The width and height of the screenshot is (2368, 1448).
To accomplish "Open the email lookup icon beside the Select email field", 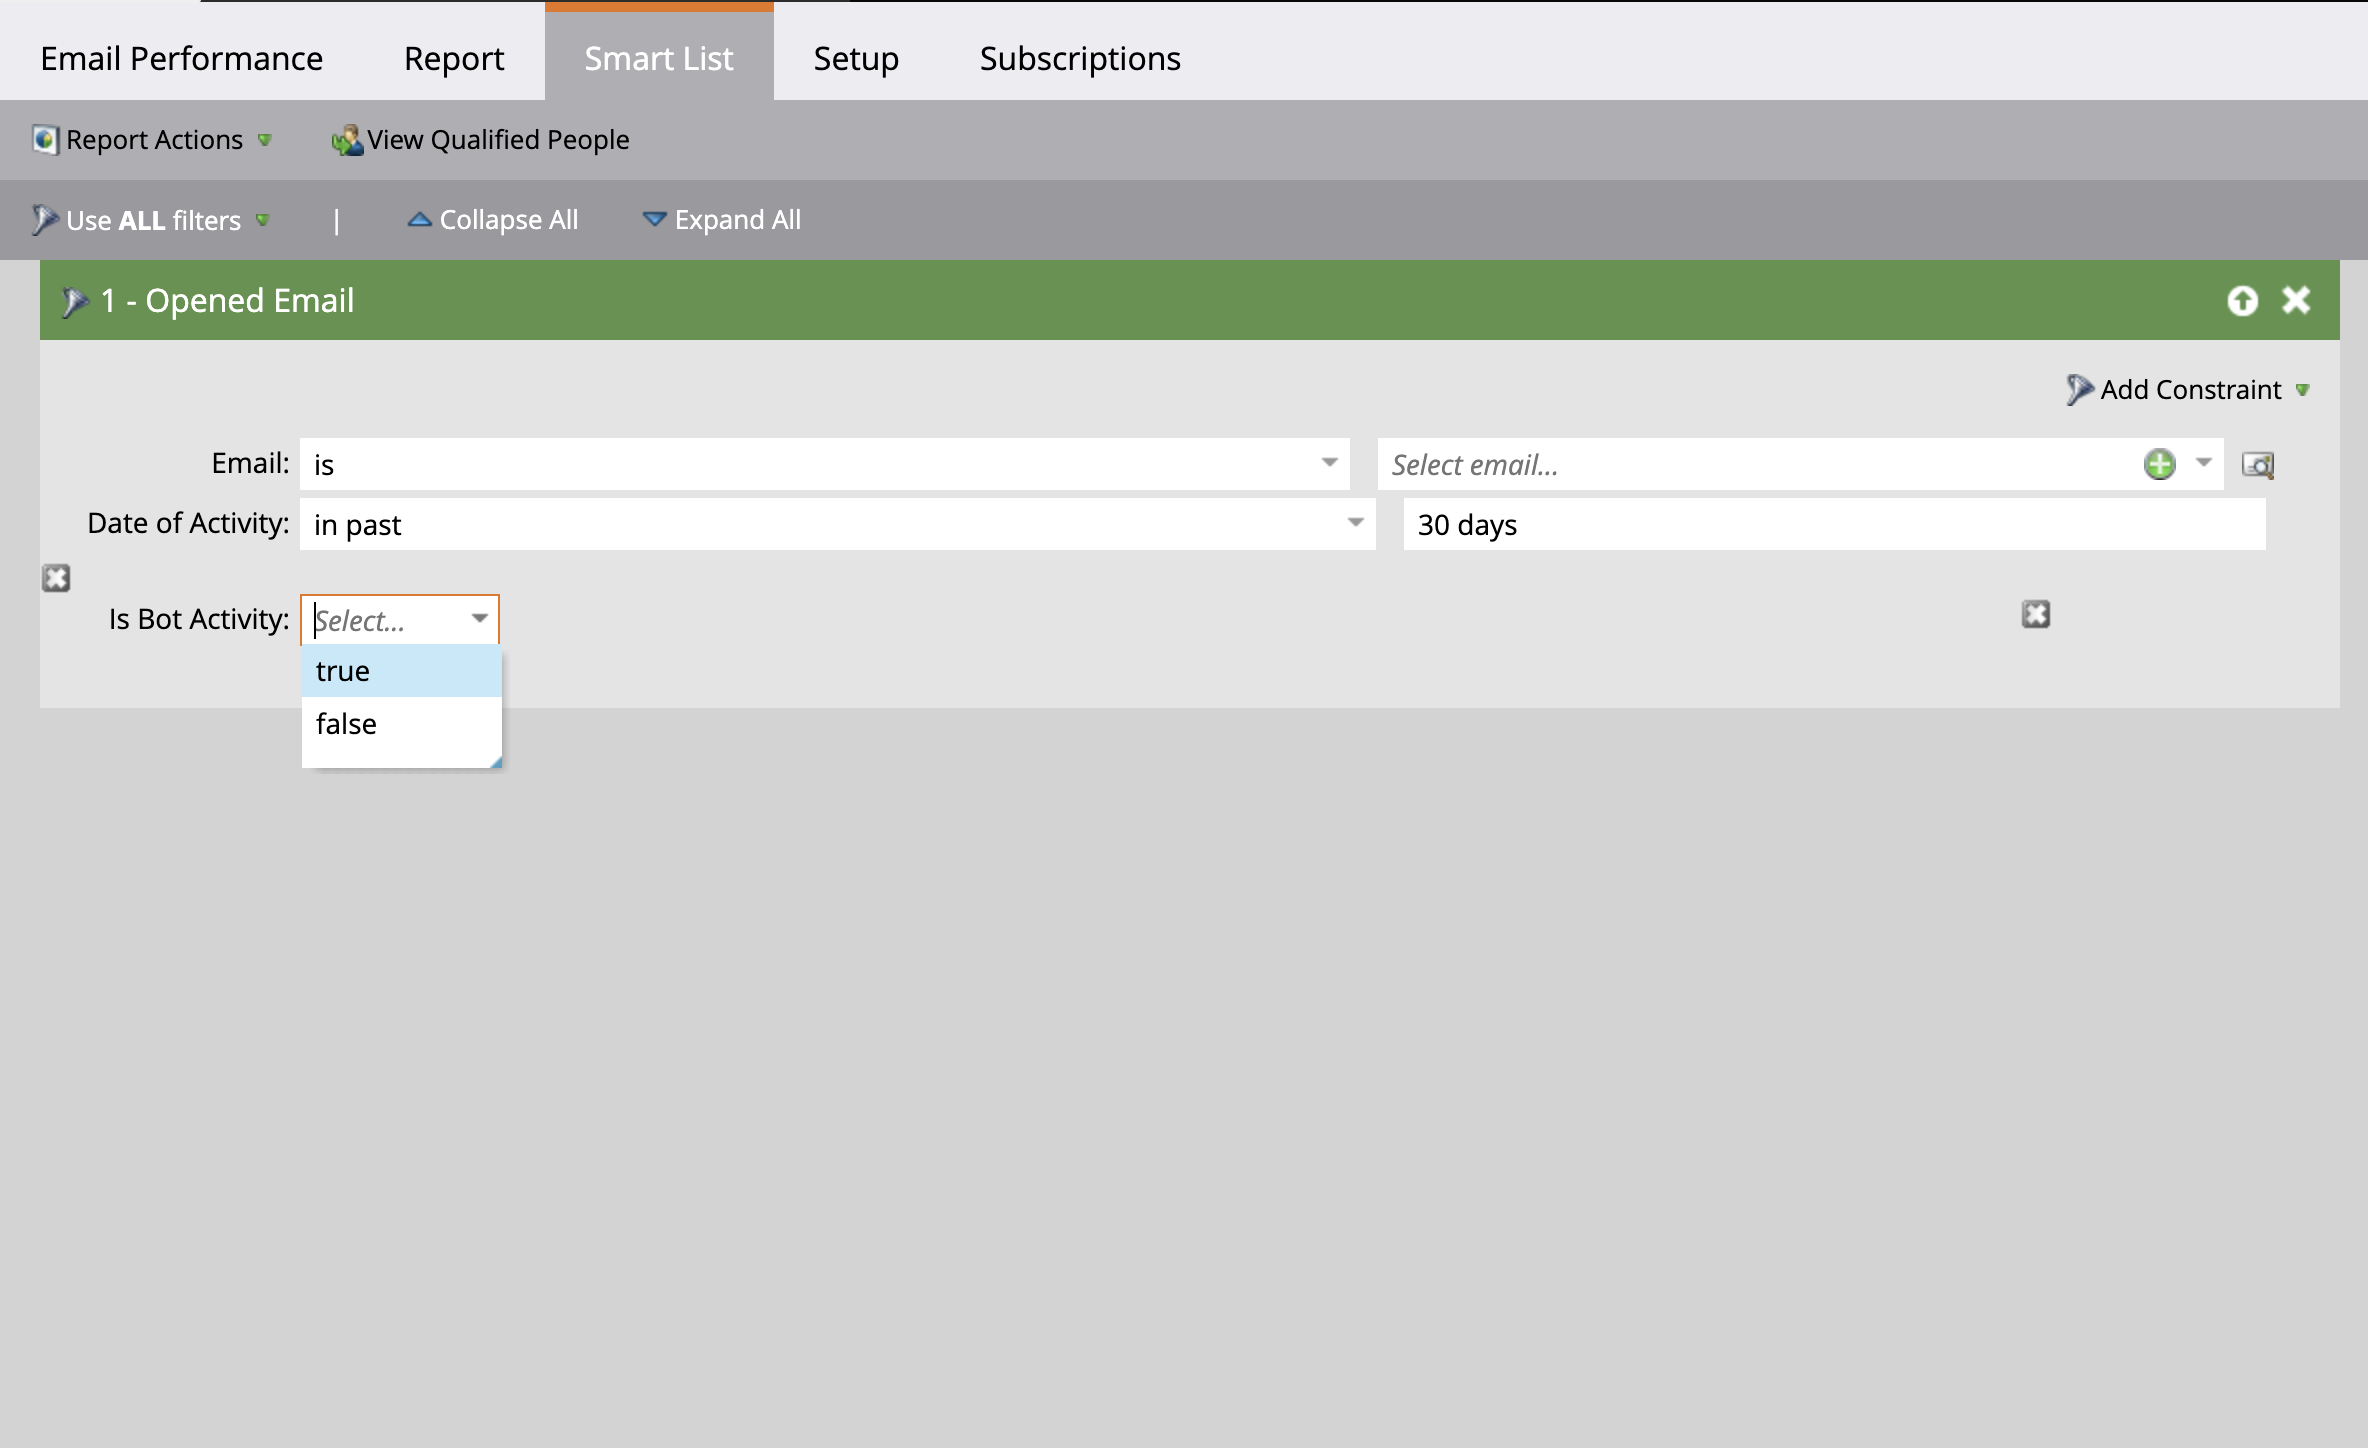I will click(x=2257, y=464).
